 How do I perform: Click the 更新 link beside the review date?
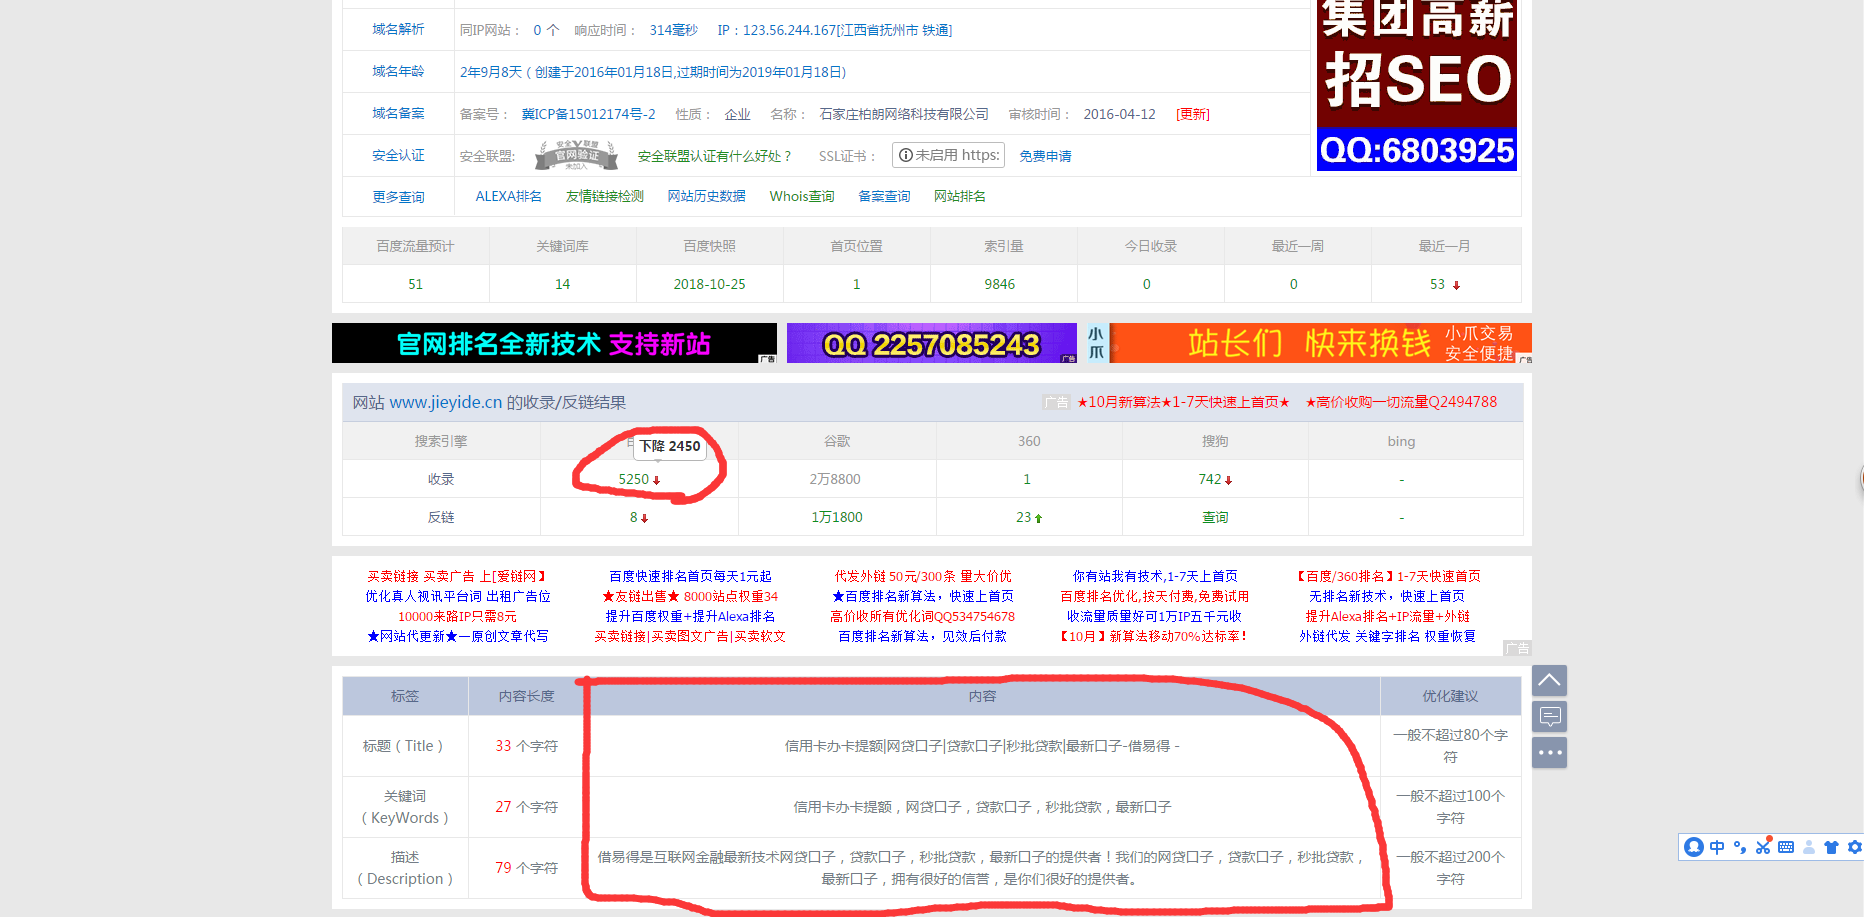click(1193, 114)
